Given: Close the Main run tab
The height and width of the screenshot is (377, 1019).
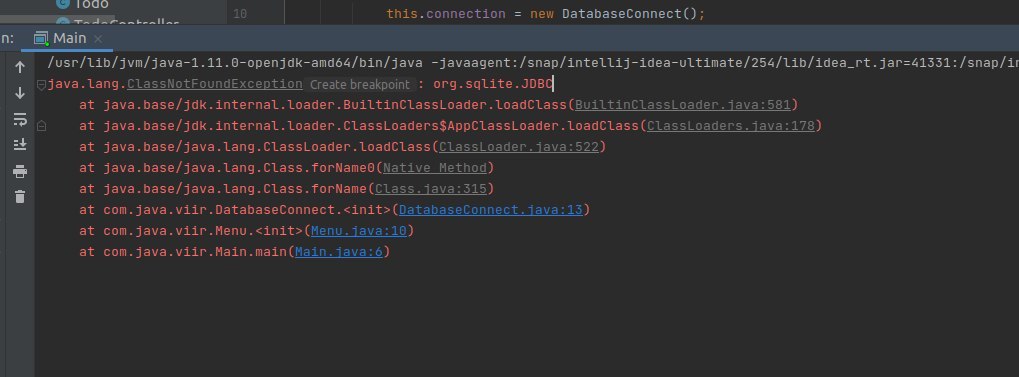Looking at the screenshot, I should point(98,39).
